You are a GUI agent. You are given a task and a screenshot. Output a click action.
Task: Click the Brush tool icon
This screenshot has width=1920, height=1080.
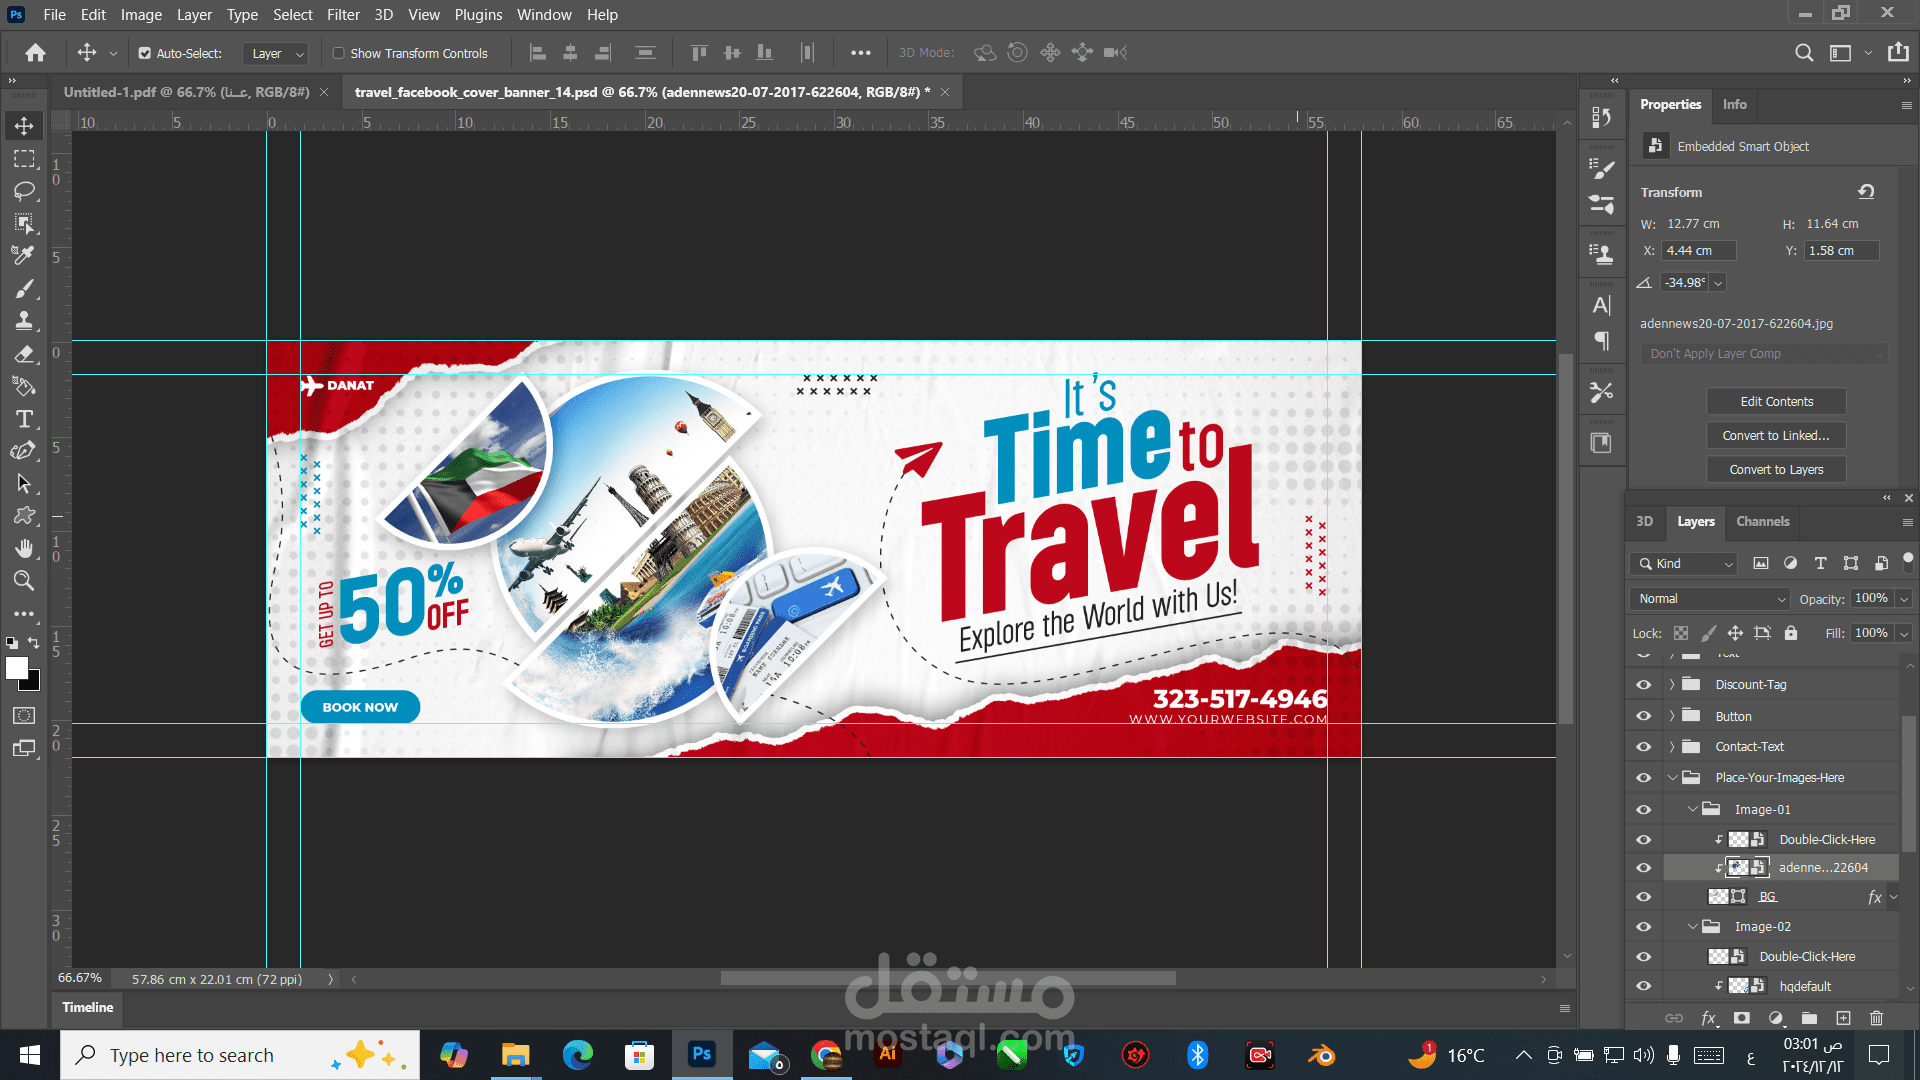coord(24,289)
